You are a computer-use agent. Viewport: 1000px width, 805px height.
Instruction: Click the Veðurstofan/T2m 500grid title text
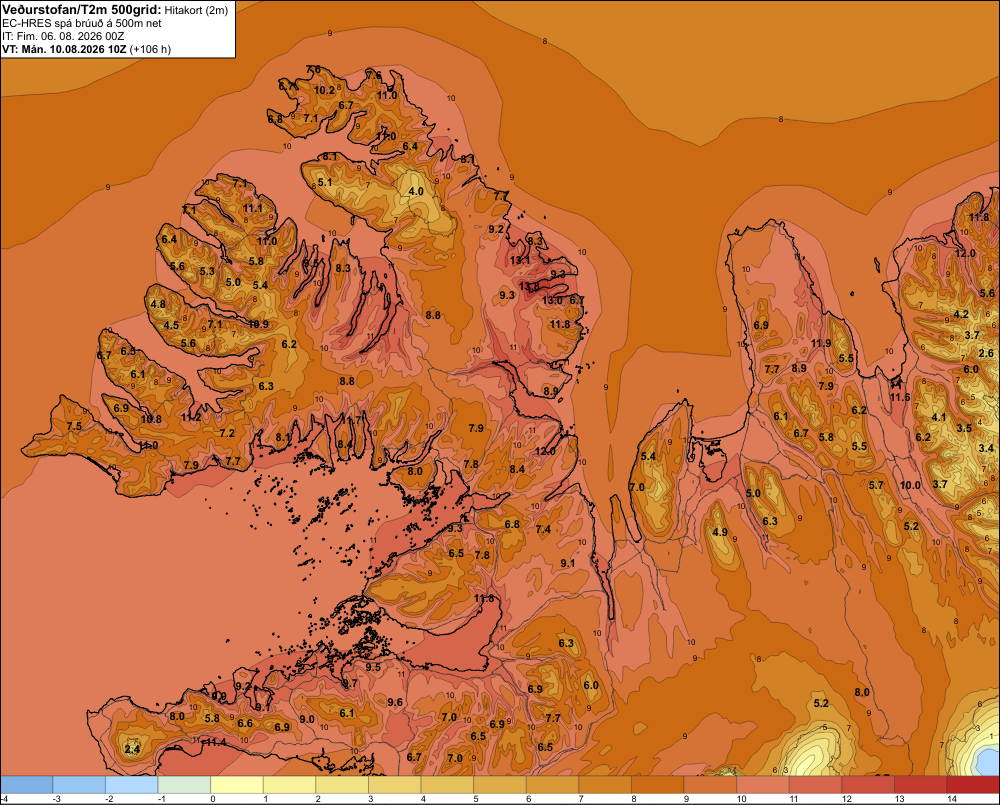click(x=81, y=10)
